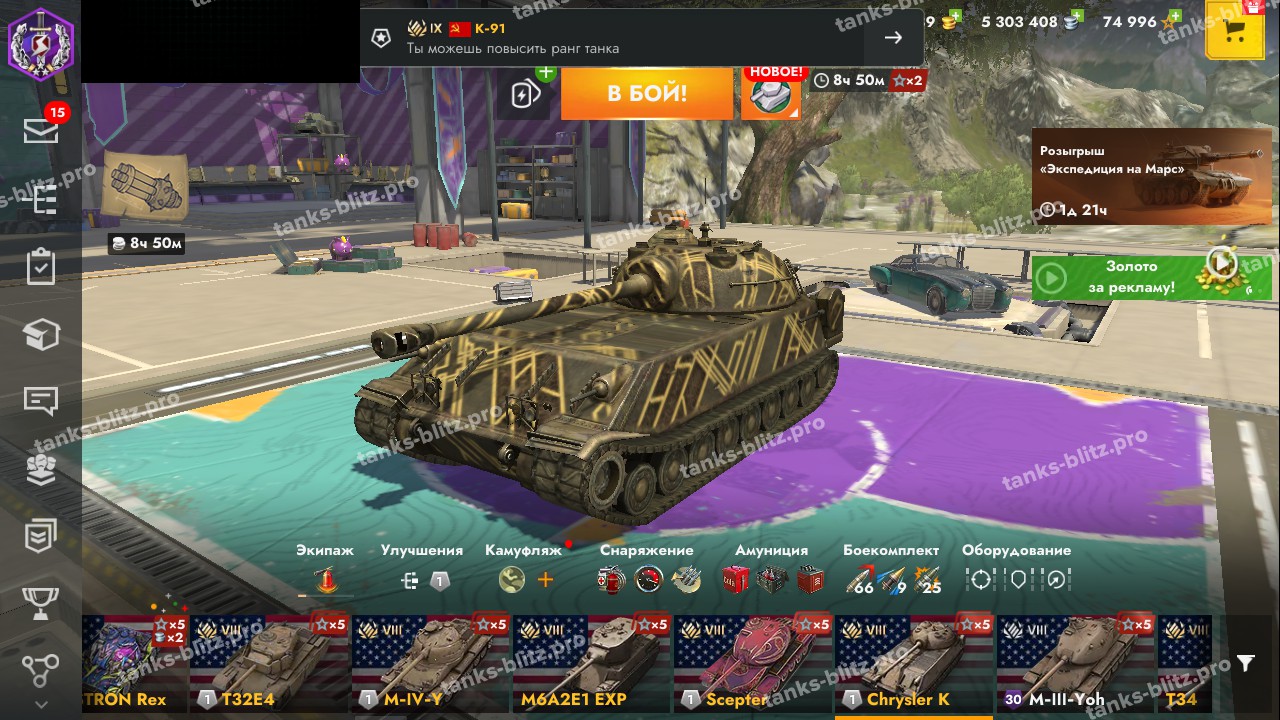Viewport: 1280px width, 720px height.
Task: Open the new battle mode selector
Action: [771, 94]
